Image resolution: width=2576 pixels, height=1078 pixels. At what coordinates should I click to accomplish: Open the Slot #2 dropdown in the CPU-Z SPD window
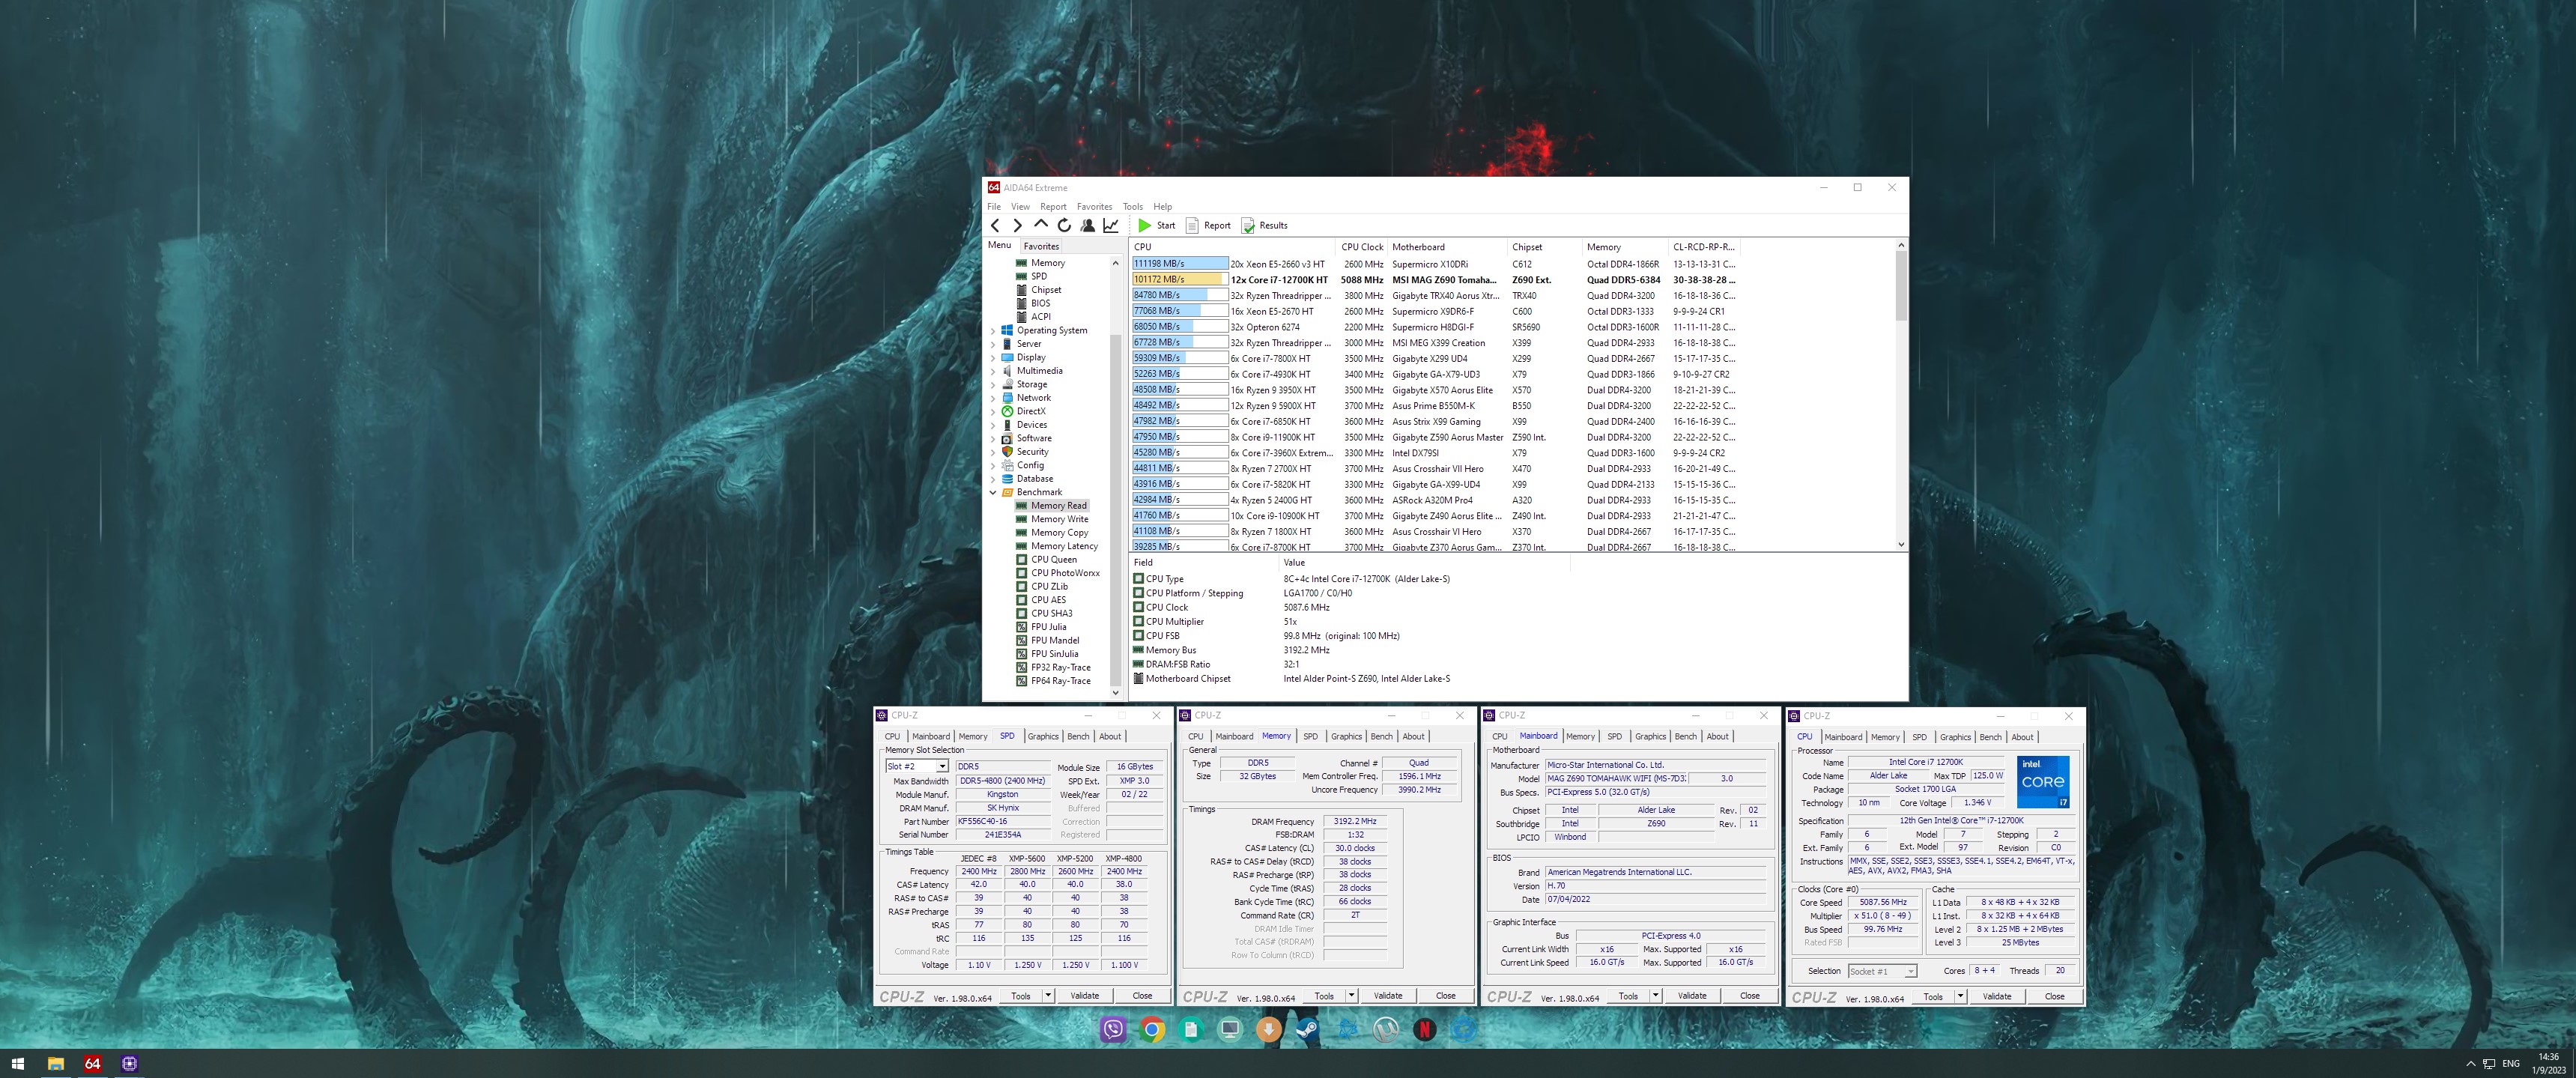click(942, 766)
